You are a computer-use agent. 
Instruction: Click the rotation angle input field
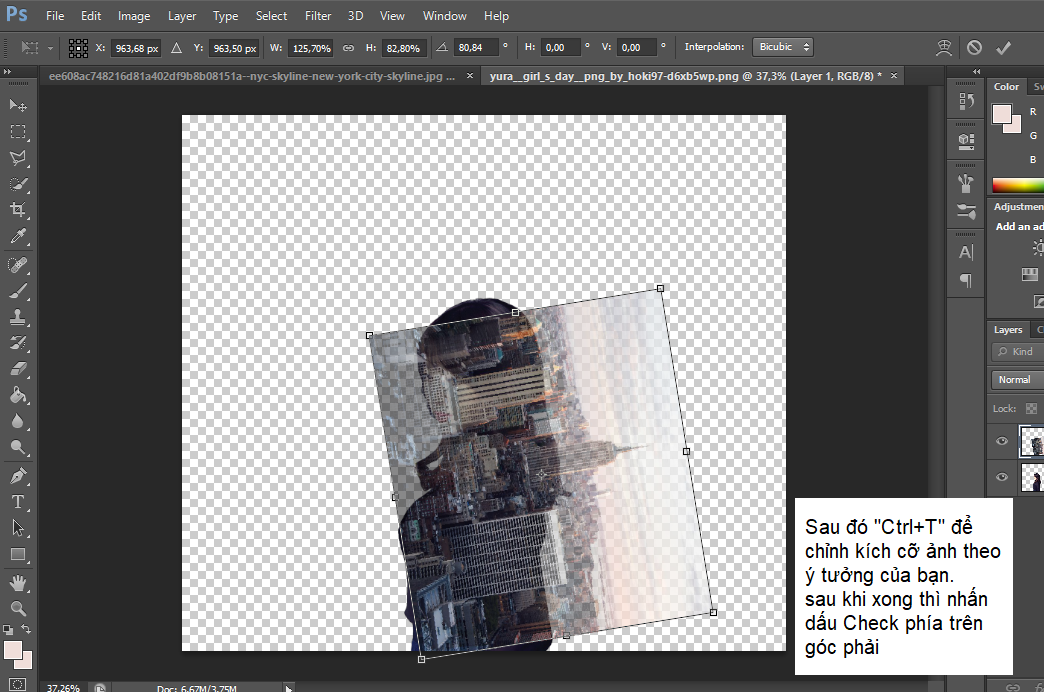coord(475,47)
